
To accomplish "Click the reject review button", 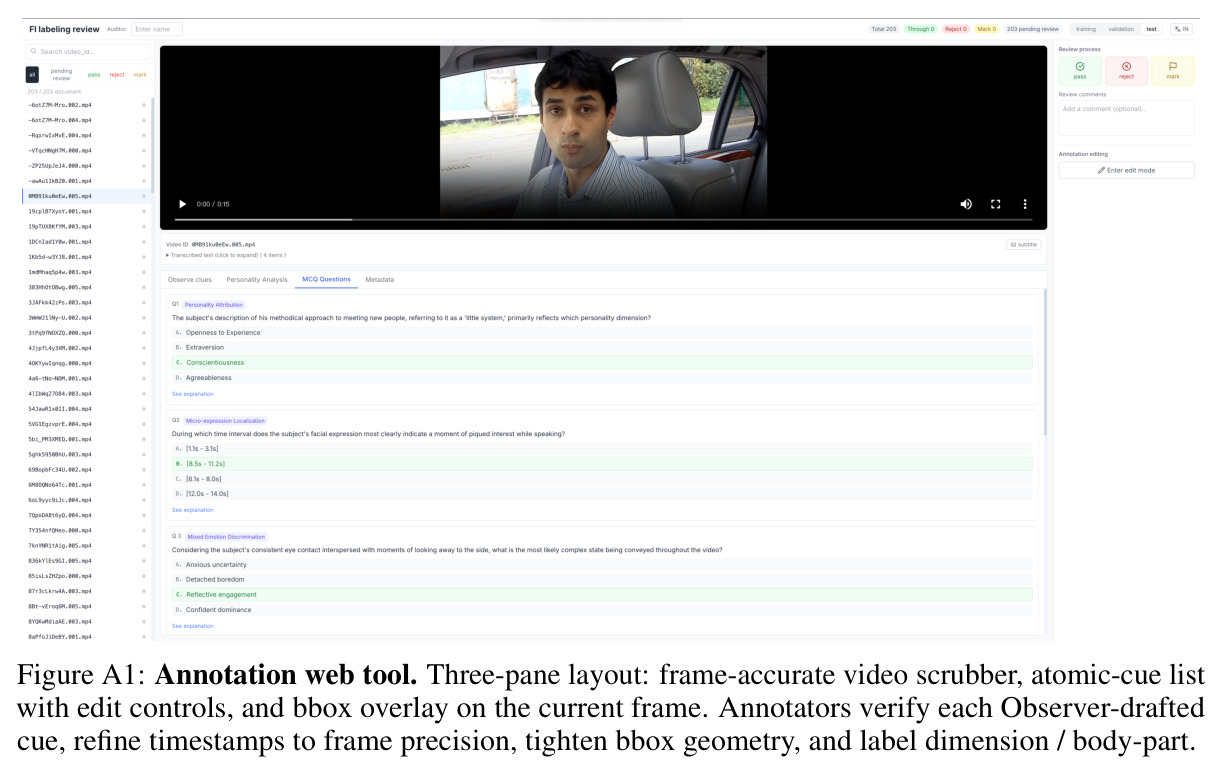I will point(1126,70).
